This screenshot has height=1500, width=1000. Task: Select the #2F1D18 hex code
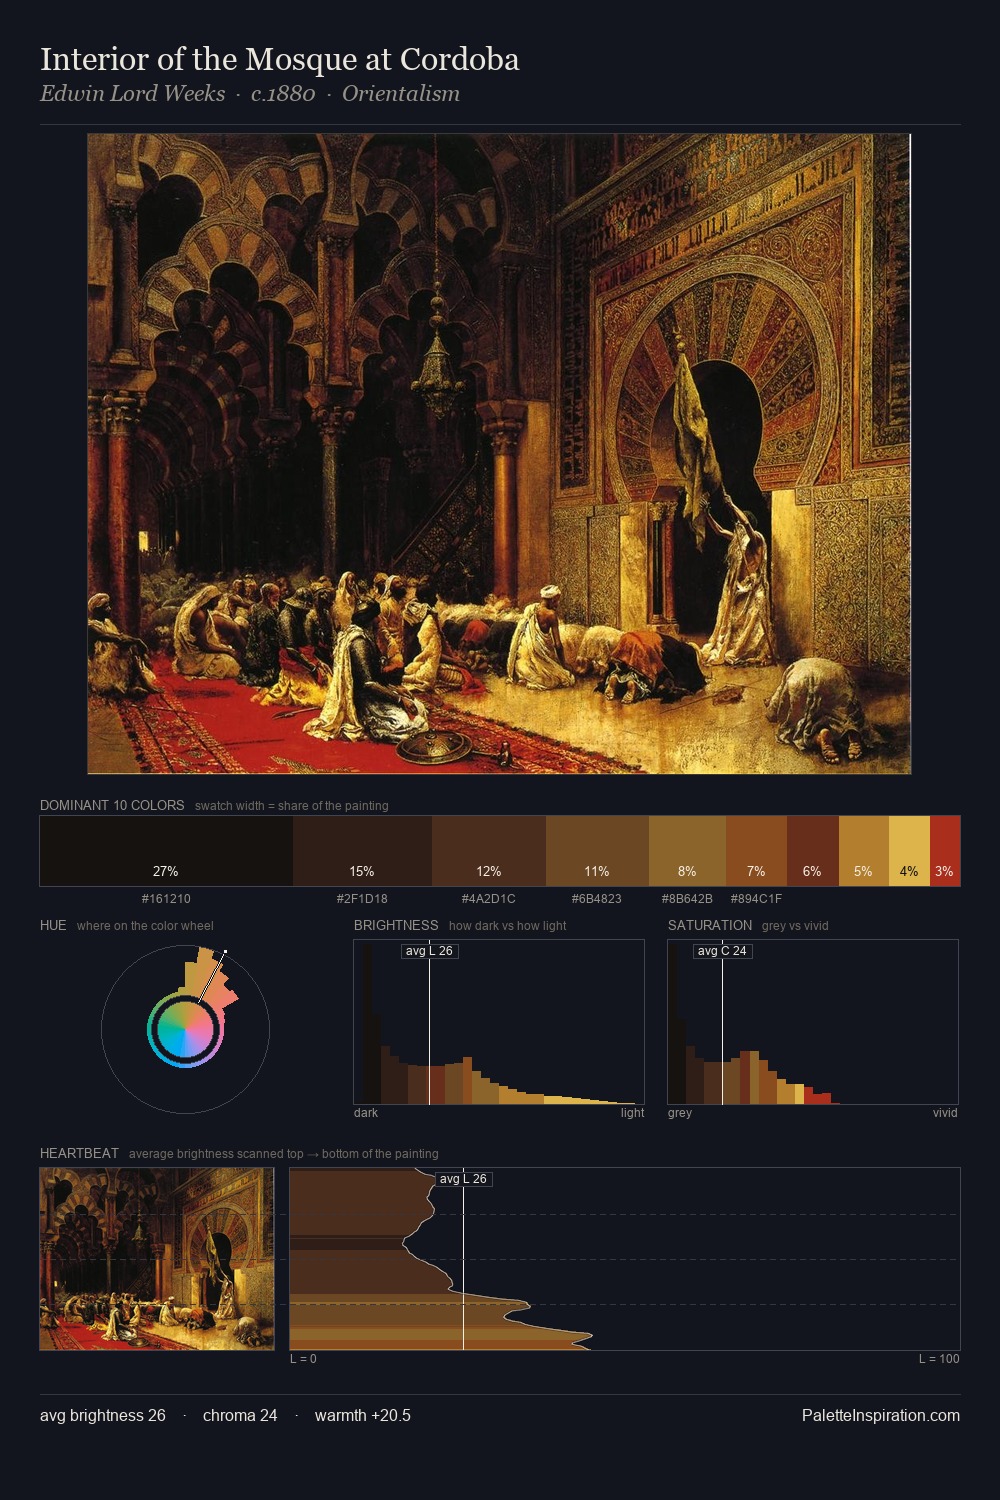pos(362,899)
